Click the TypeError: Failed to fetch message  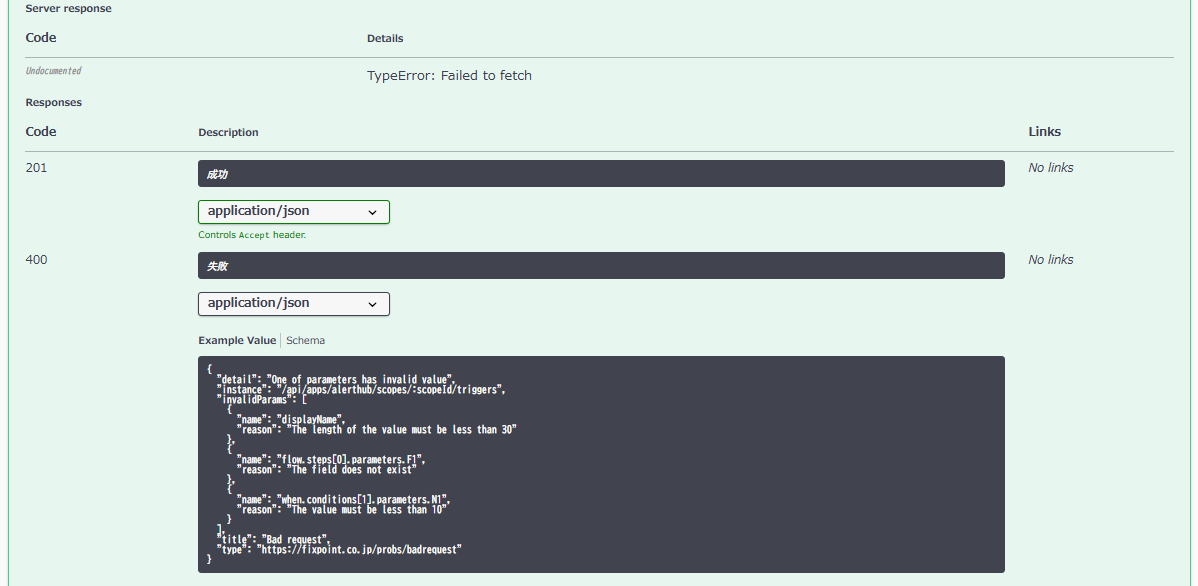coord(449,76)
